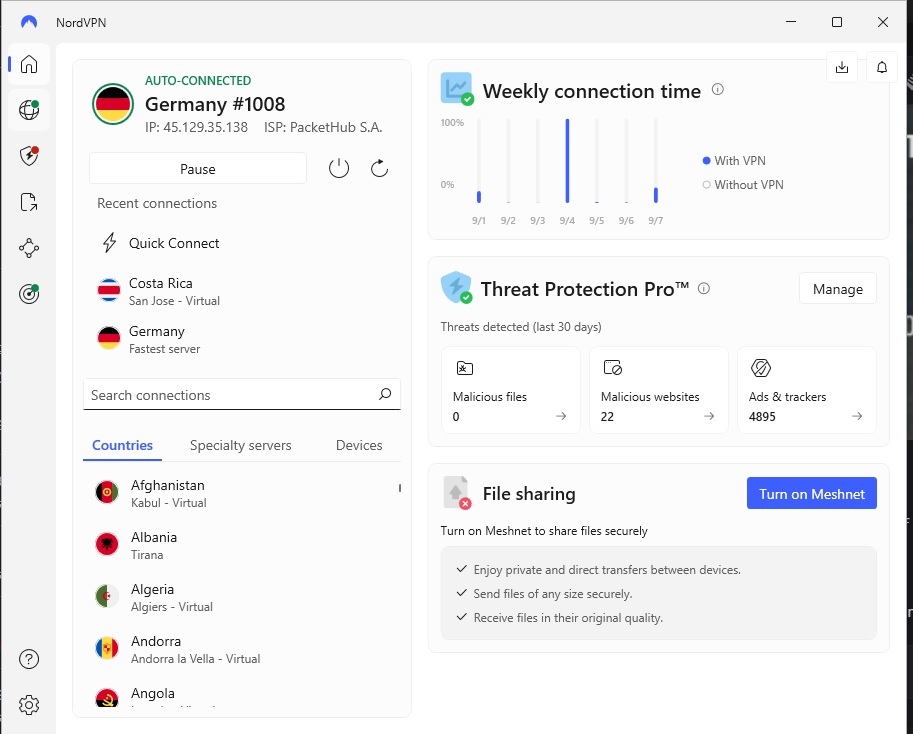Image resolution: width=913 pixels, height=734 pixels.
Task: Open the Meshnet sidebar icon
Action: click(x=29, y=249)
